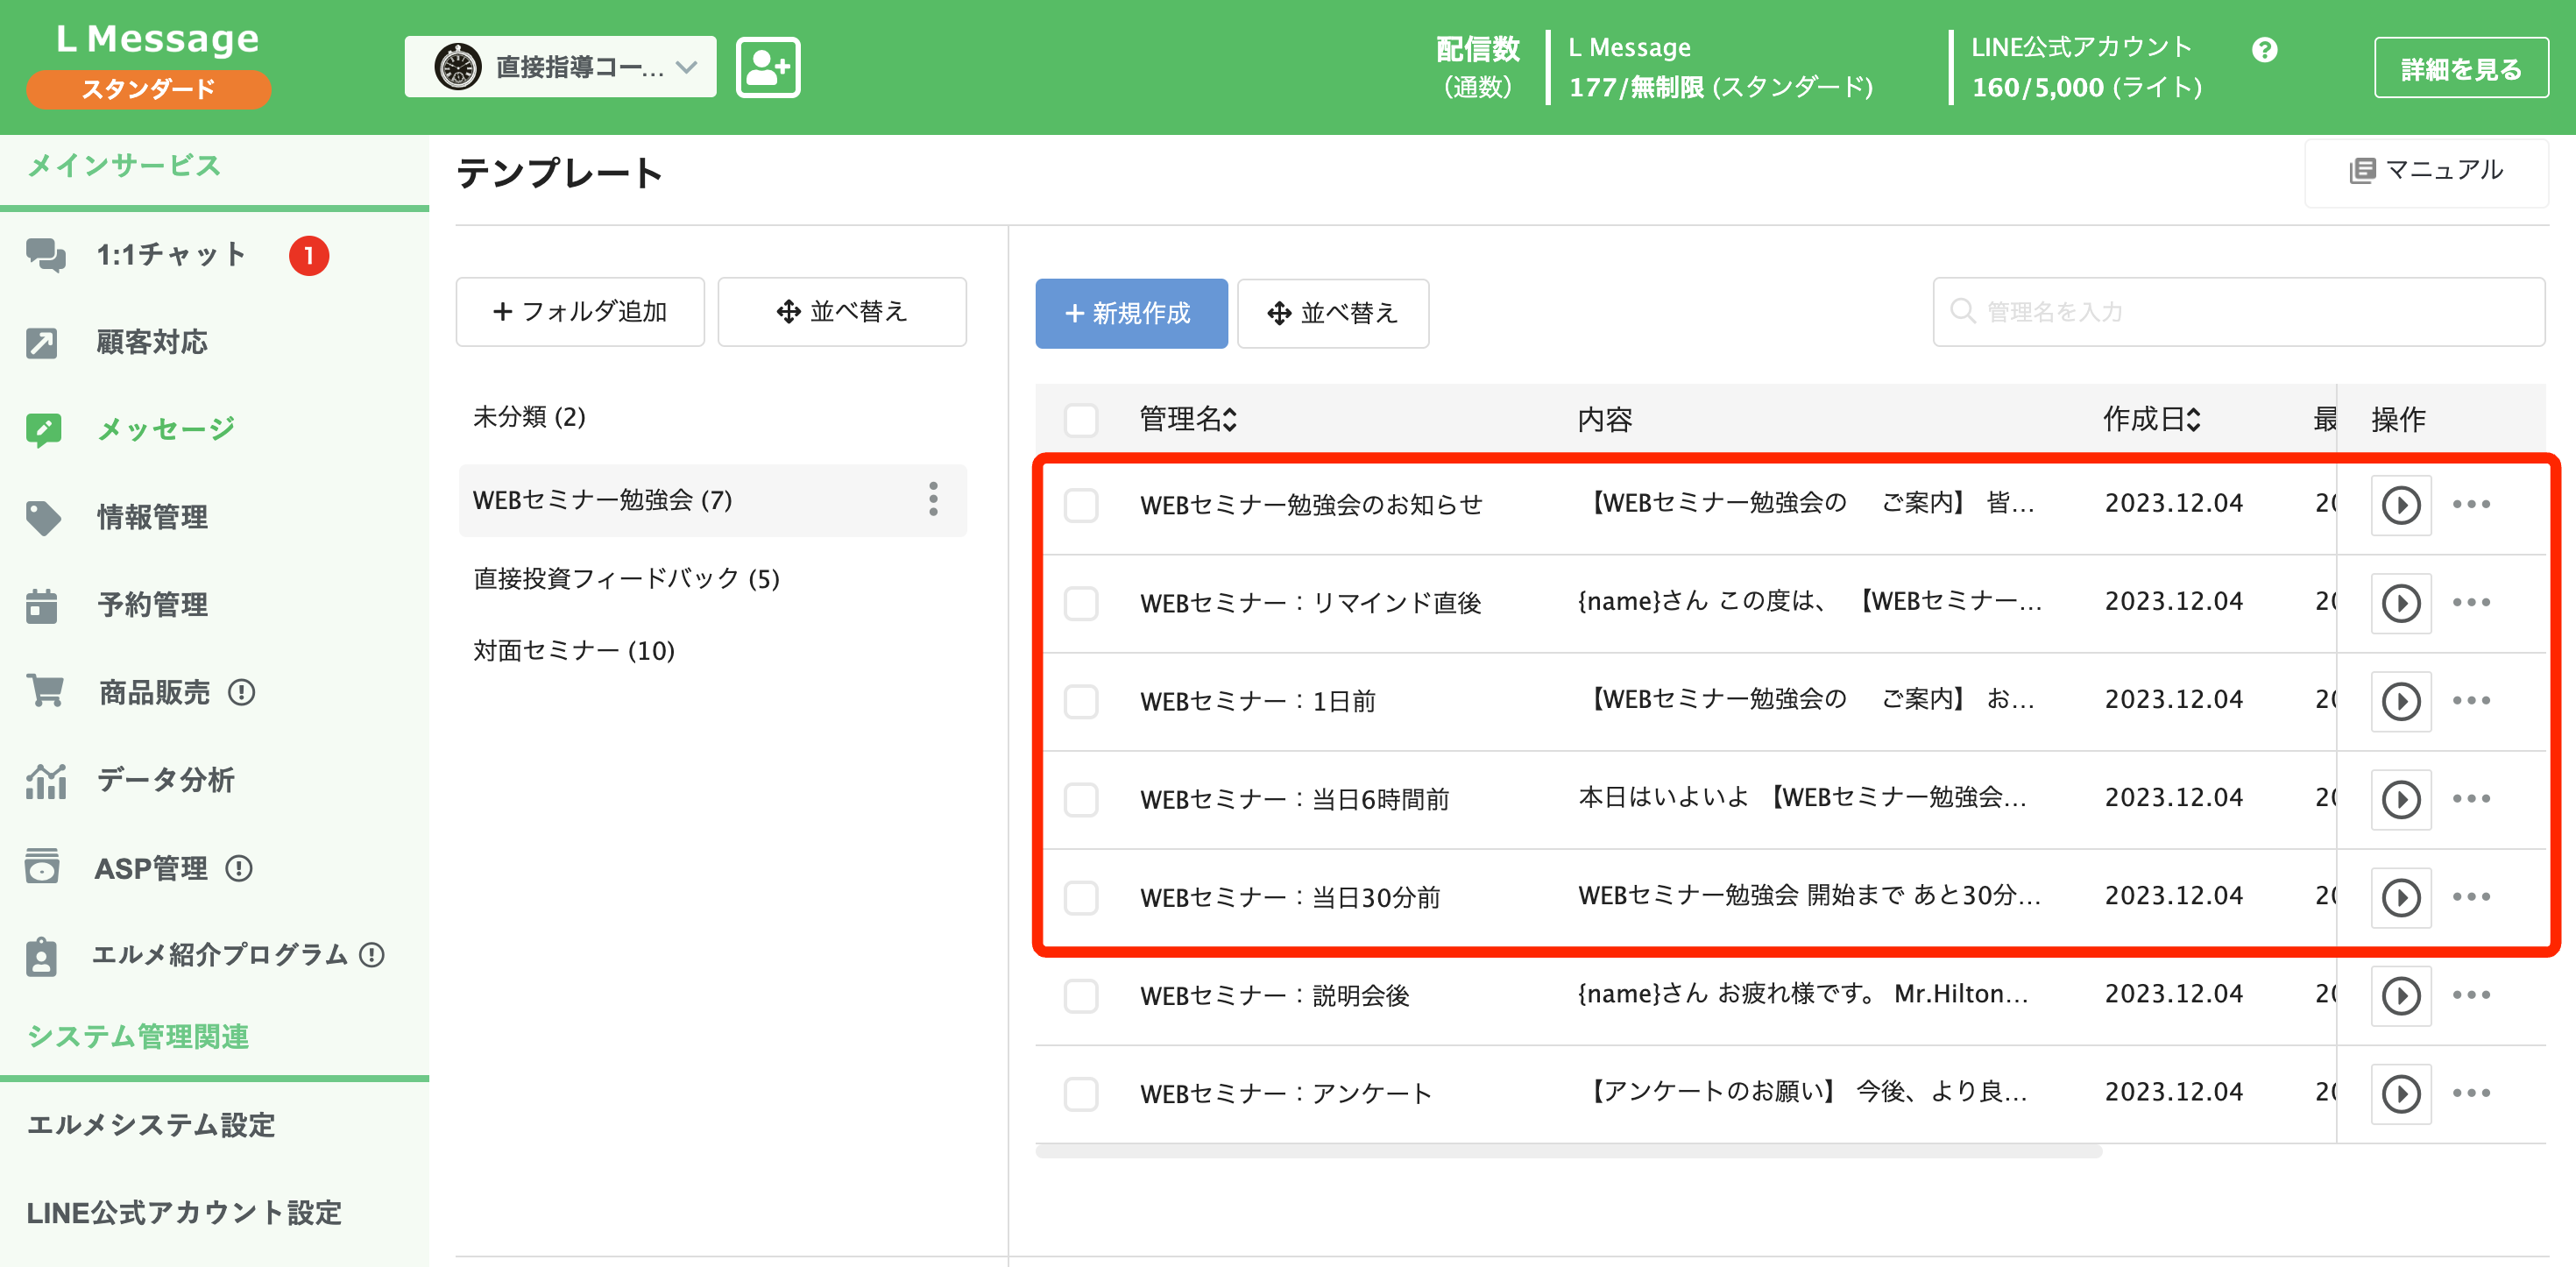Select the checkbox beside WEBセミナー：アンケート
Screen dimensions: 2576x1267
[1081, 1094]
